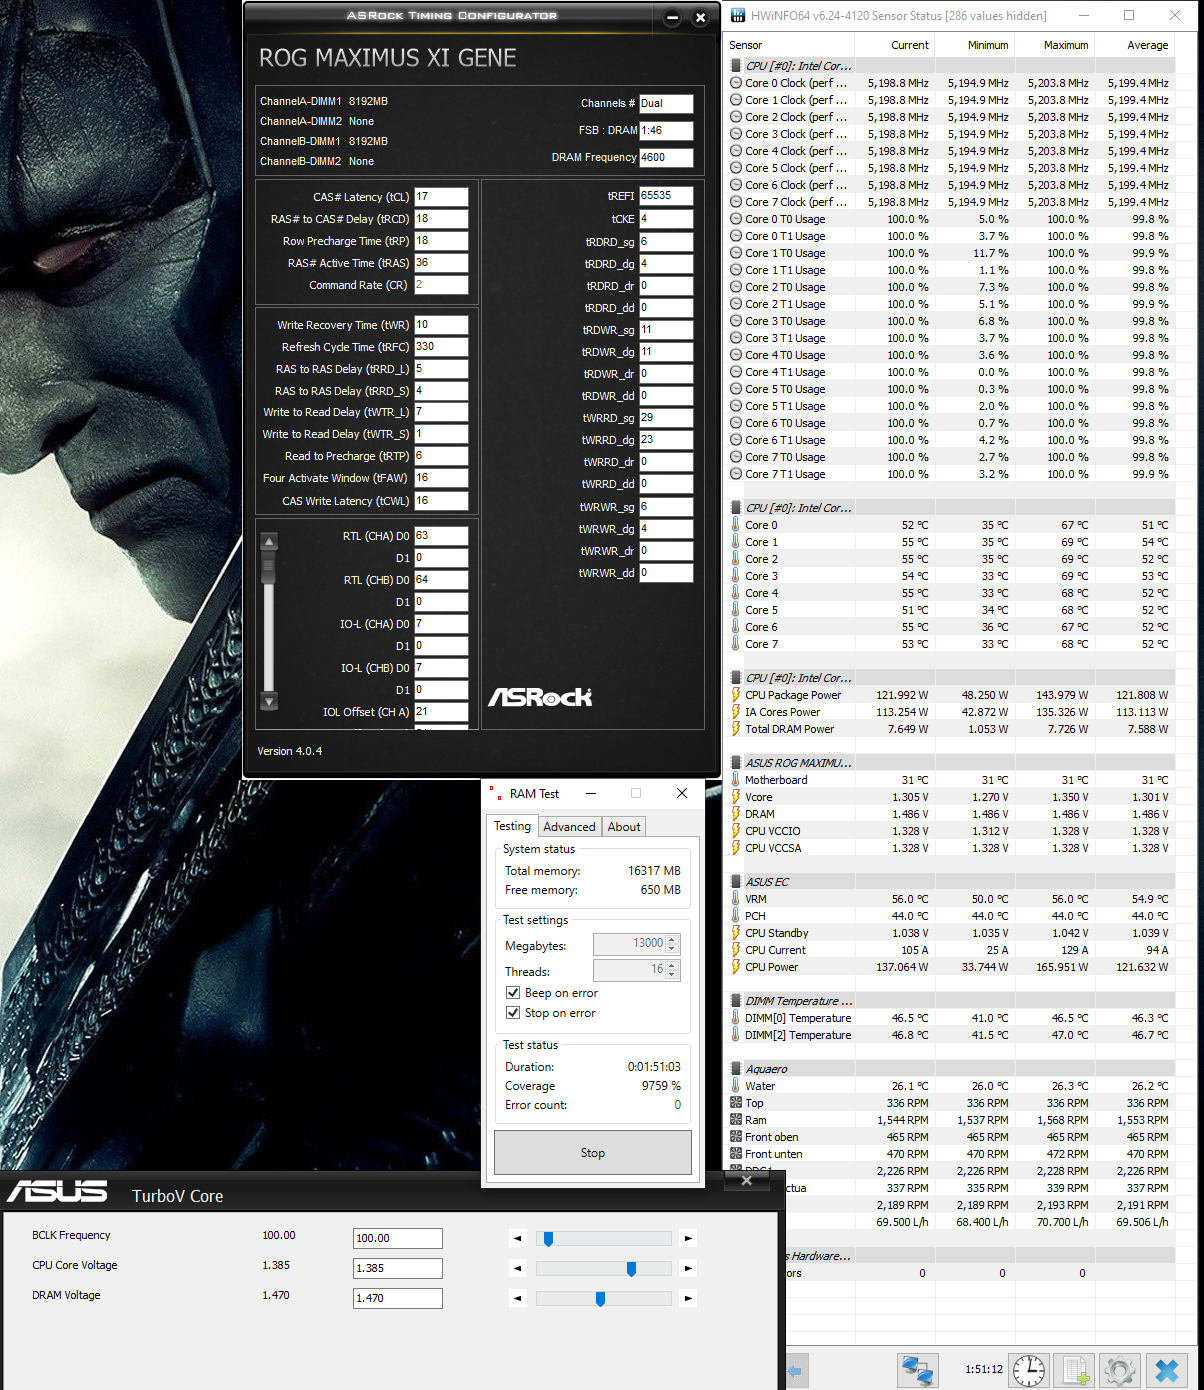Click the chip icon of the DIMM Temperature group

(736, 1001)
